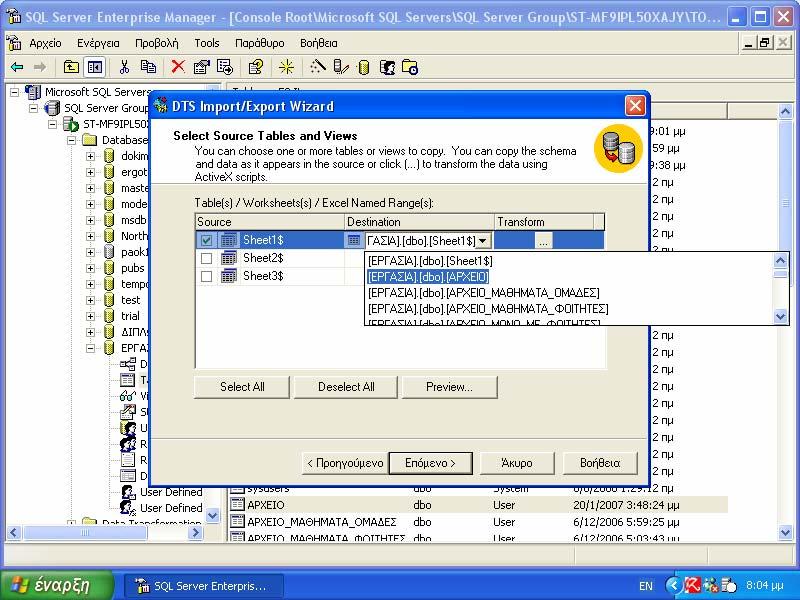Click the table icon beside Sheet2$

[229, 258]
